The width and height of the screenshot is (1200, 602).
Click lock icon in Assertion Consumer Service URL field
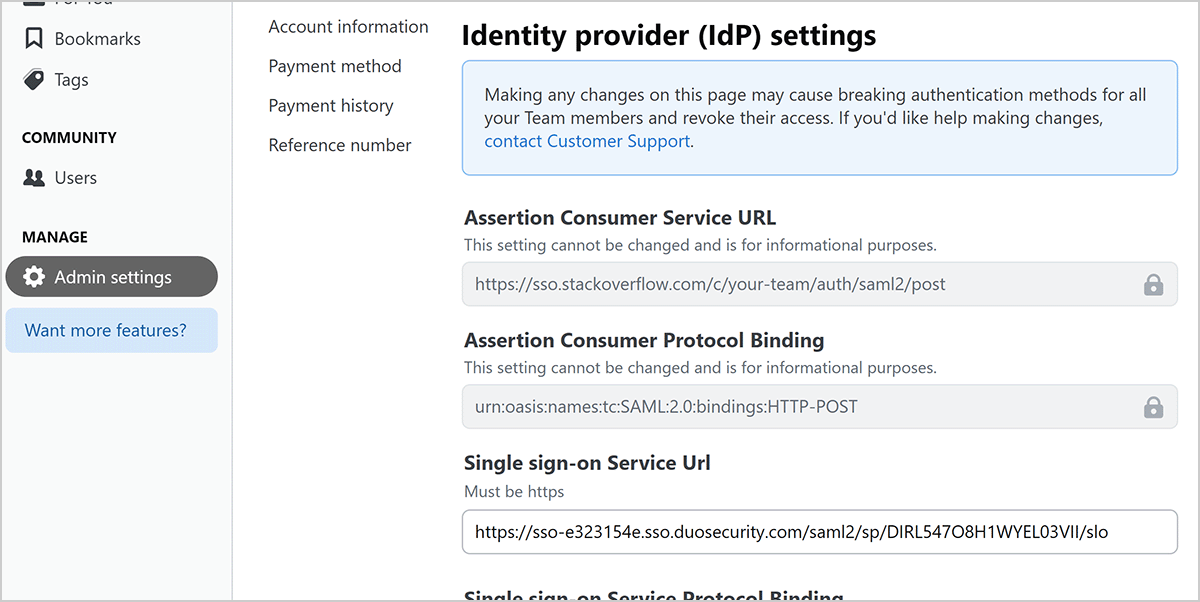(x=1153, y=285)
